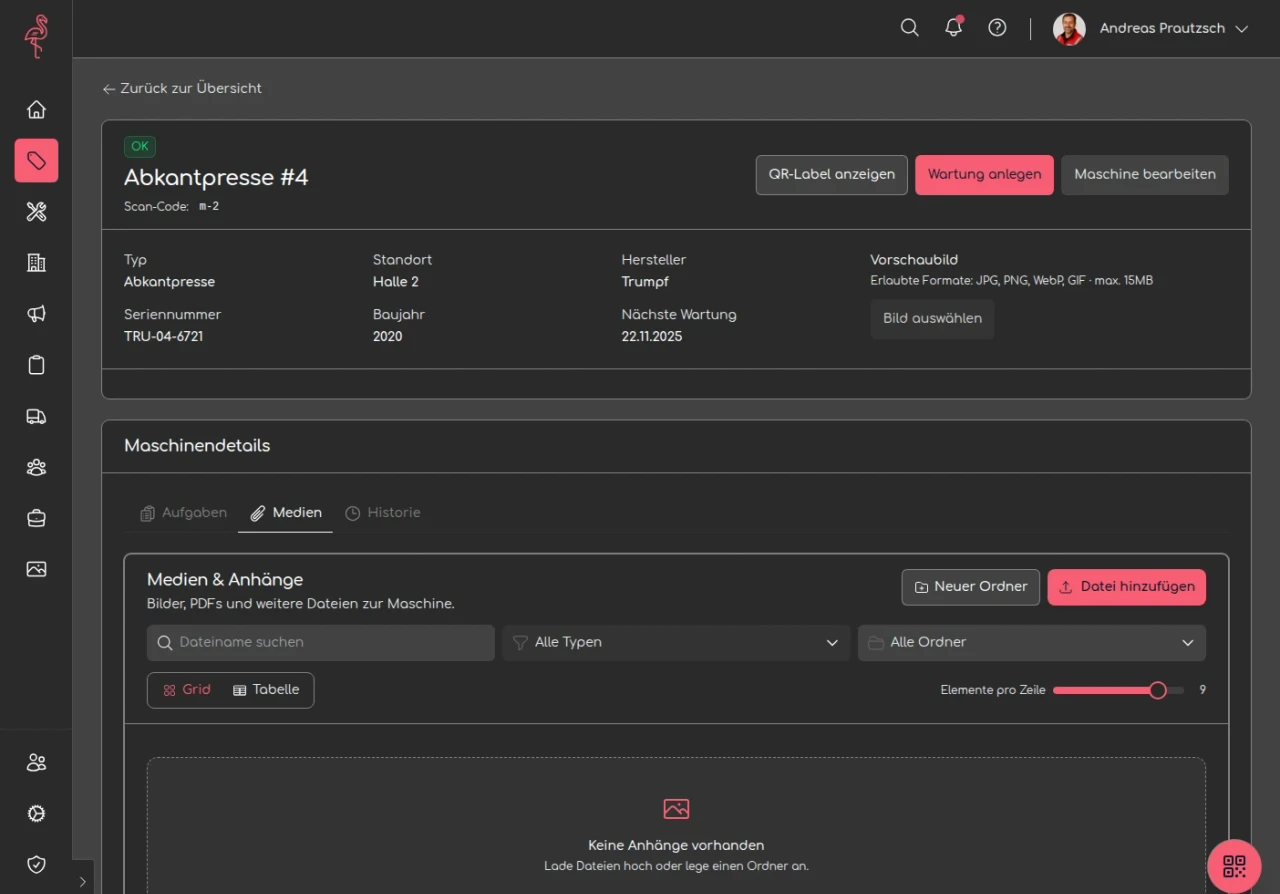Open the Historie tab
The height and width of the screenshot is (894, 1280).
383,513
